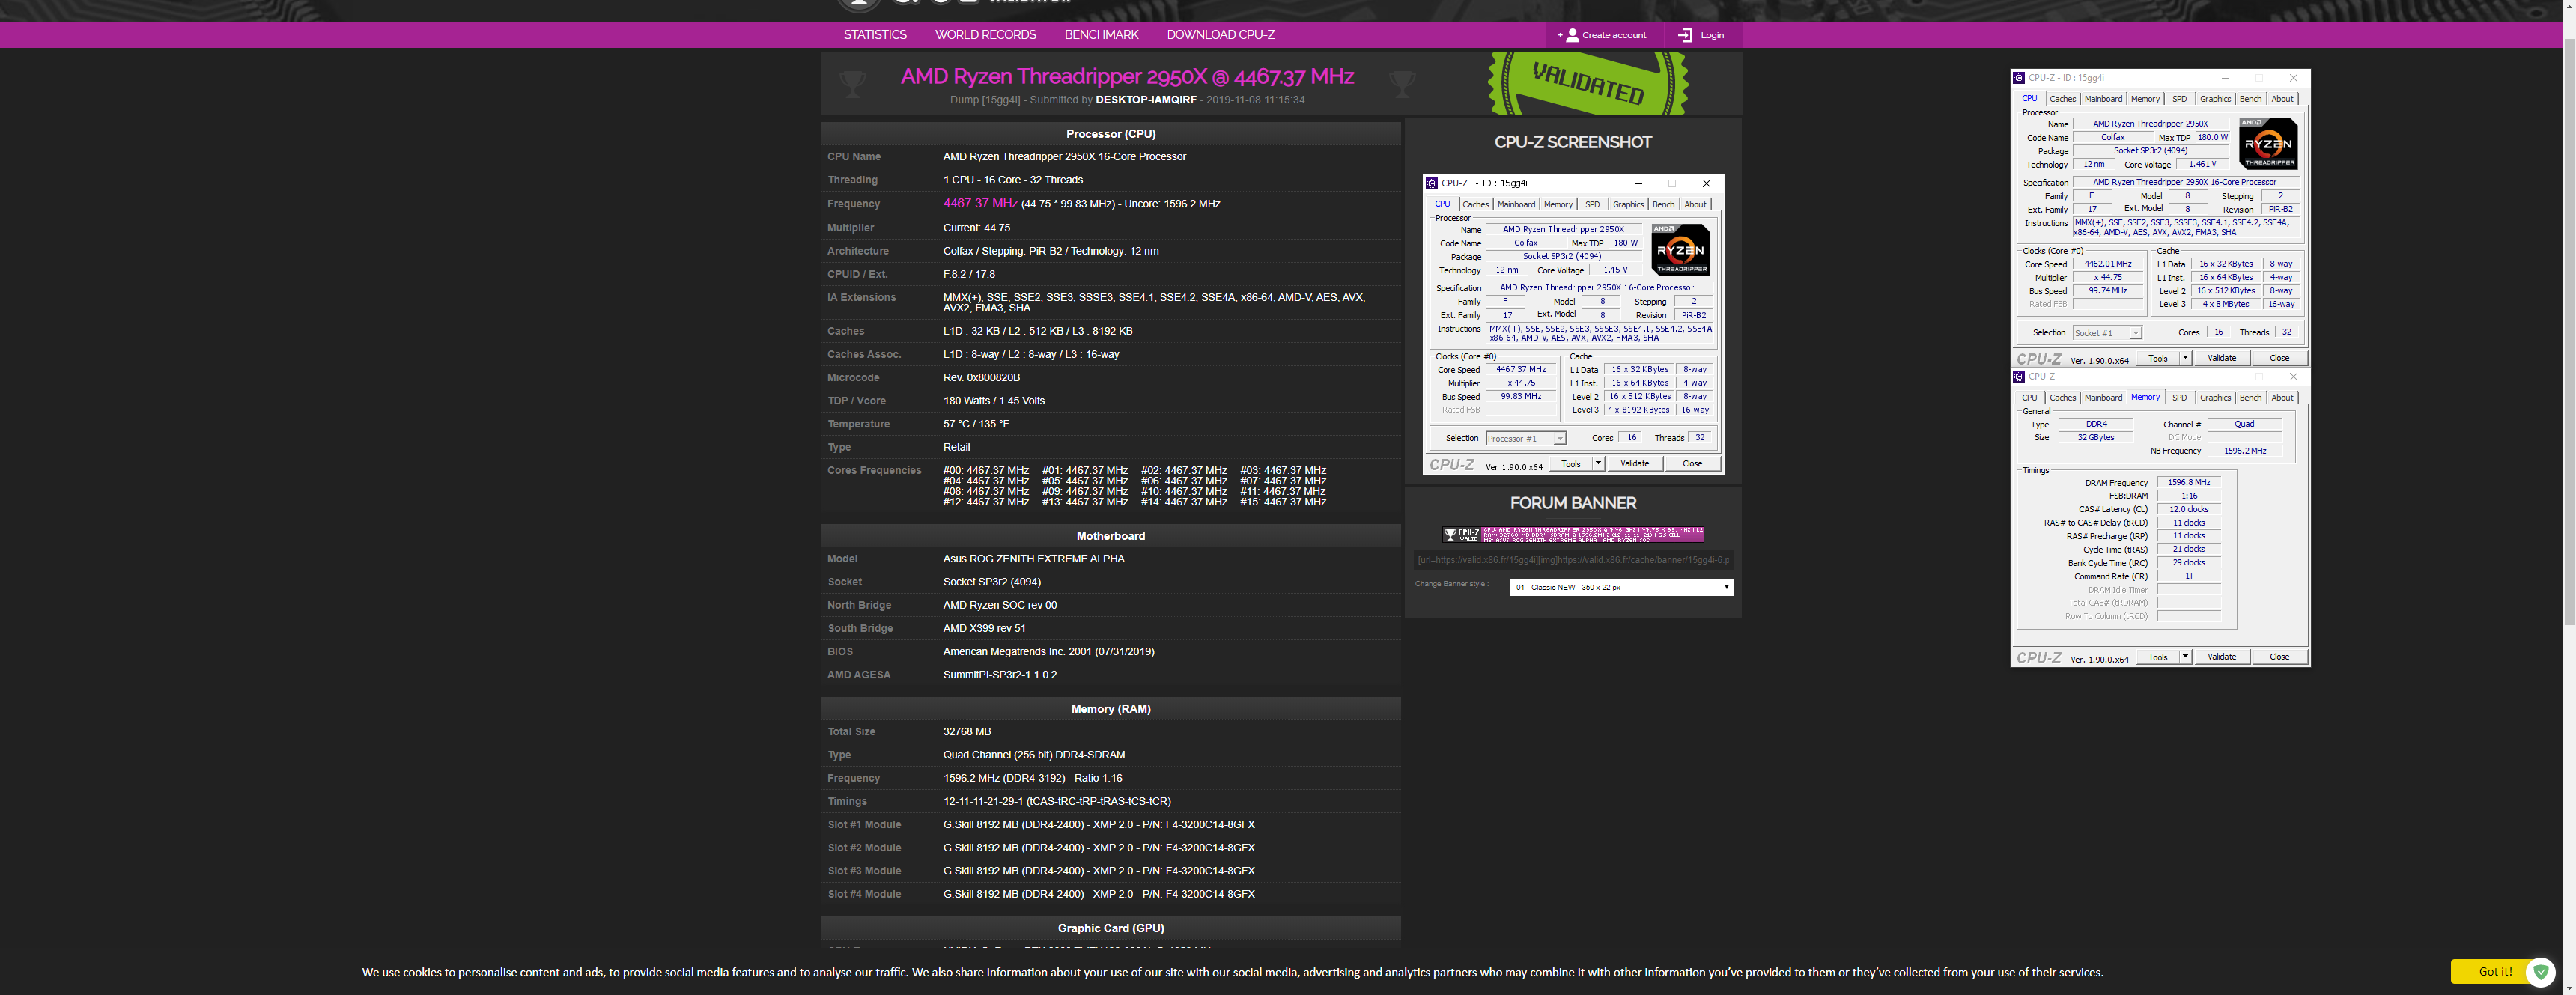Click the trophy icon left of the title

(852, 84)
